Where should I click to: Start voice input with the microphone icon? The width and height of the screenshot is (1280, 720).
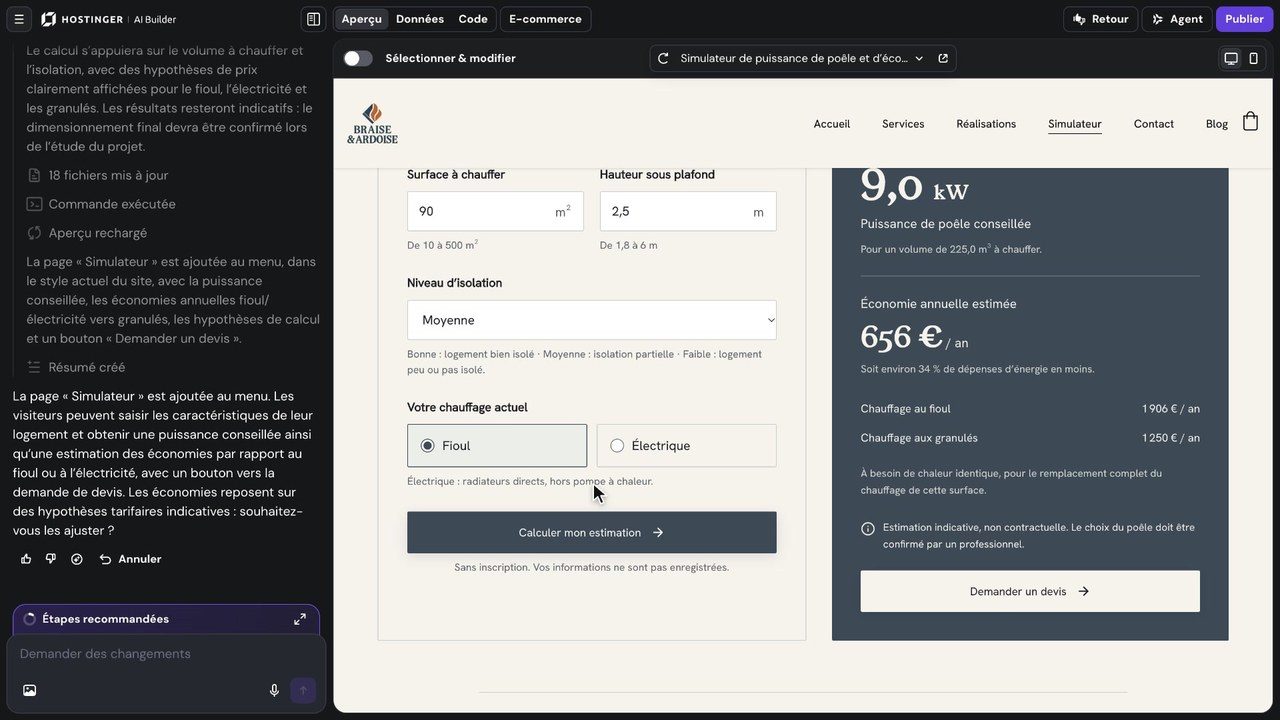(274, 690)
